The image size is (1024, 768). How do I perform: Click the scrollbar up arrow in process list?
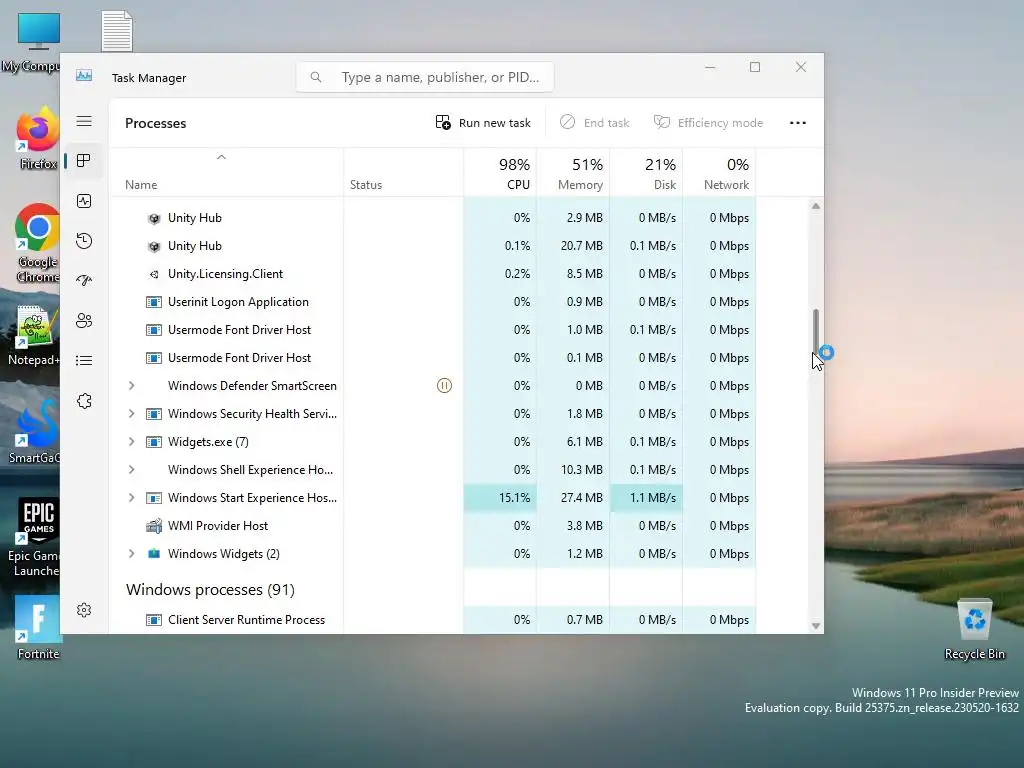coord(816,206)
